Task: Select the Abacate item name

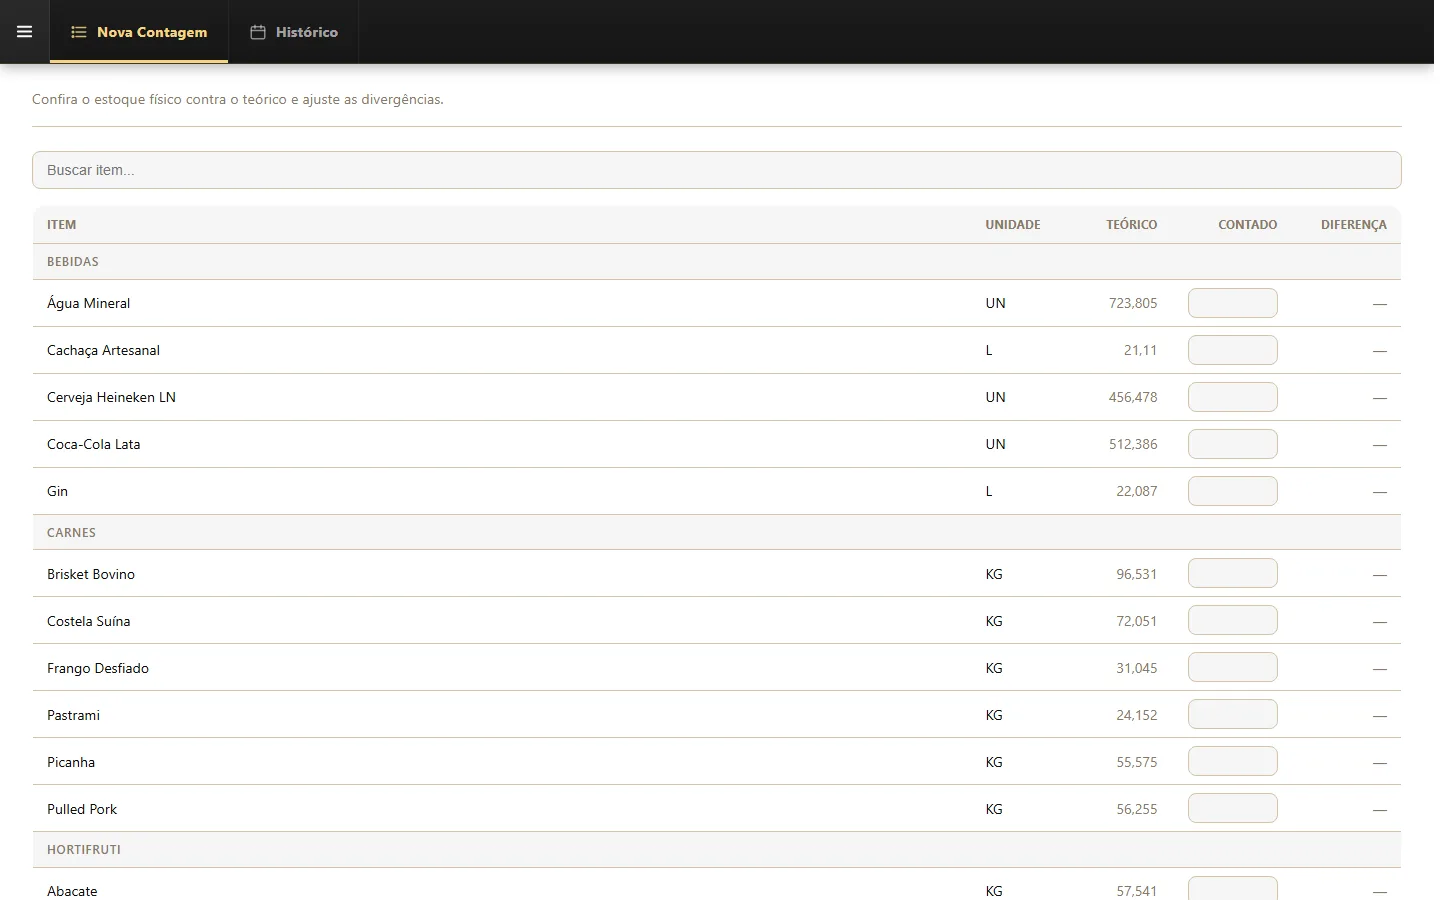Action: (72, 891)
